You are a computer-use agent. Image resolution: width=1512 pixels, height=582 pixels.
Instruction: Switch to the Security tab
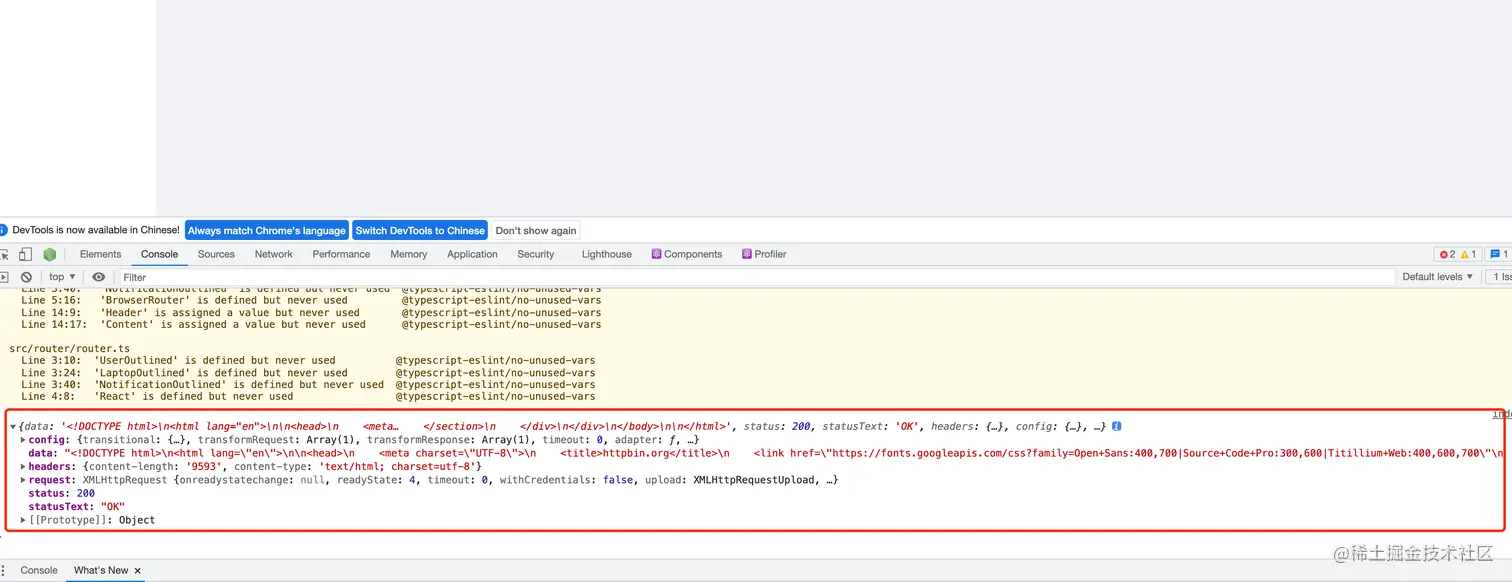click(x=535, y=254)
